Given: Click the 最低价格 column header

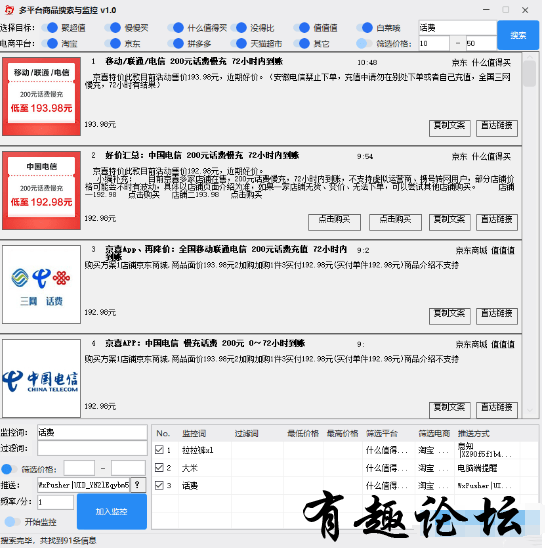Looking at the screenshot, I should pos(303,434).
